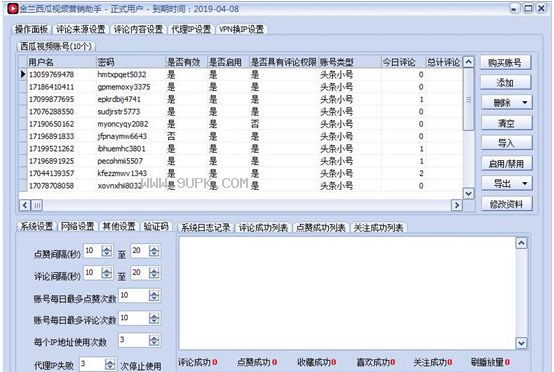Viewport: 554px width, 372px height.
Task: Click the 添加 button
Action: [505, 83]
